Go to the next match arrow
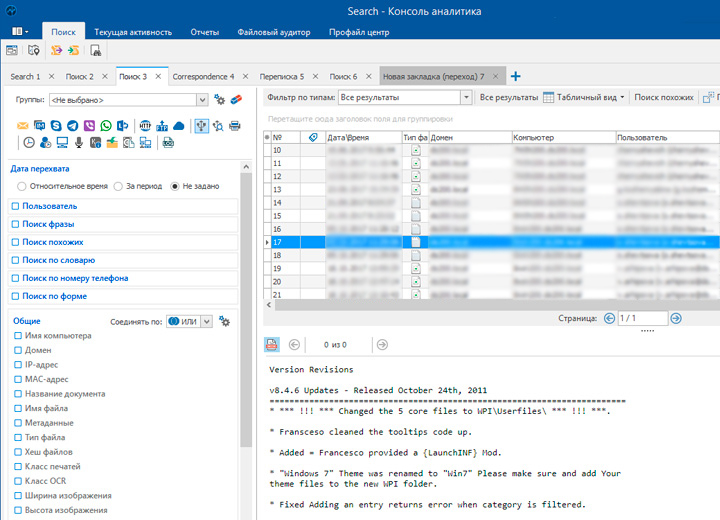The image size is (720, 520). click(382, 345)
